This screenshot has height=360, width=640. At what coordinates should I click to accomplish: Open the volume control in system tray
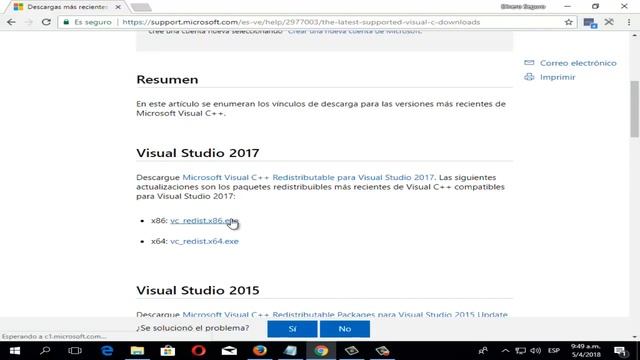coord(535,351)
